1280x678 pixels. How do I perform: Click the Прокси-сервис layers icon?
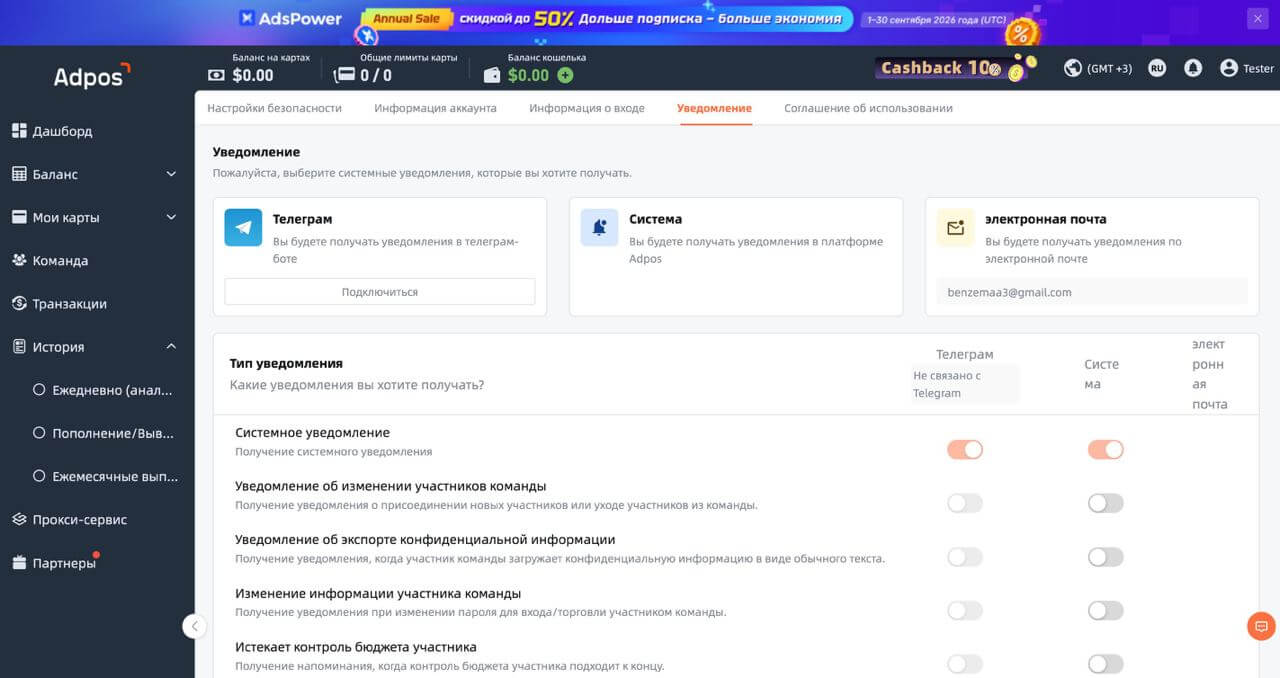[19, 519]
